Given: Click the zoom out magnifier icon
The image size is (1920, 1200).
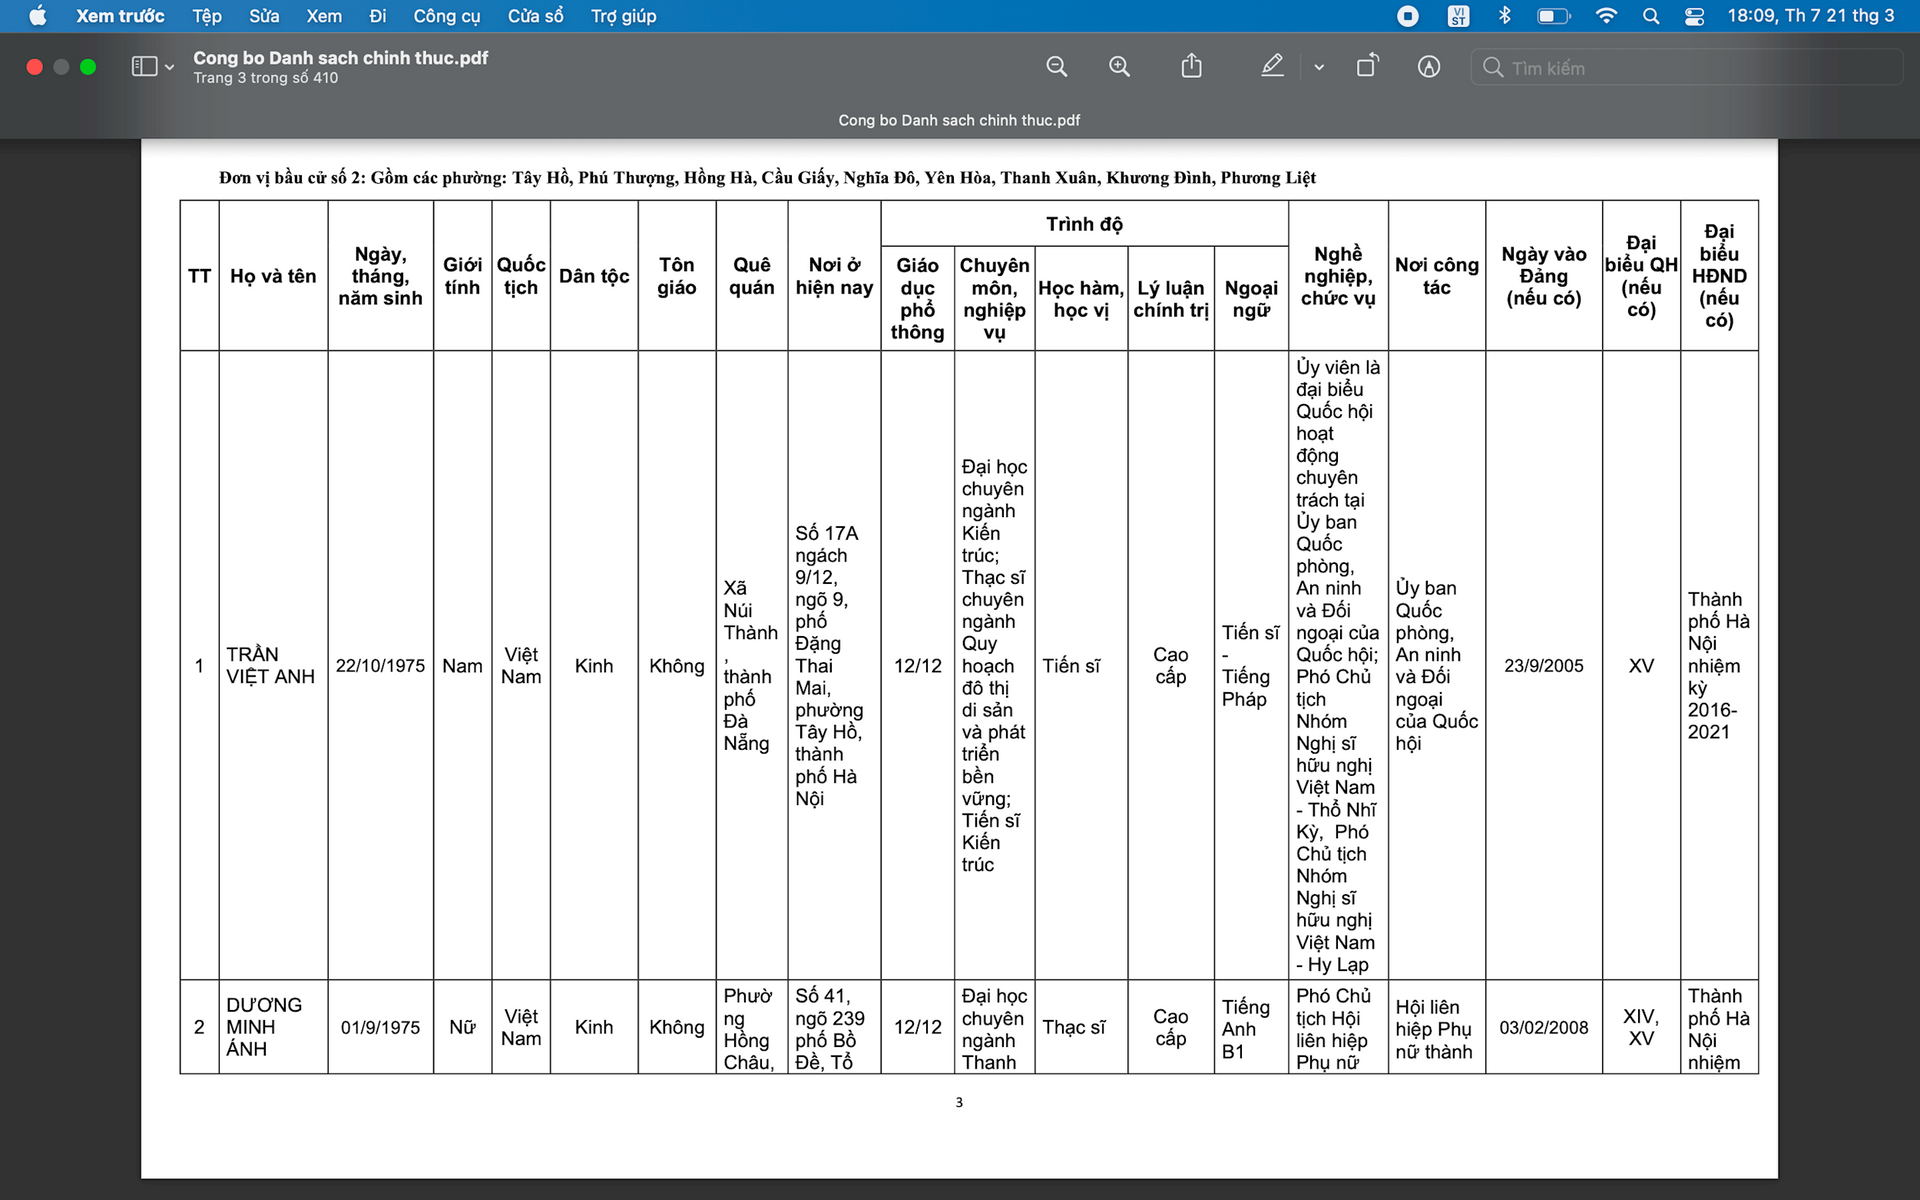Looking at the screenshot, I should [1056, 67].
